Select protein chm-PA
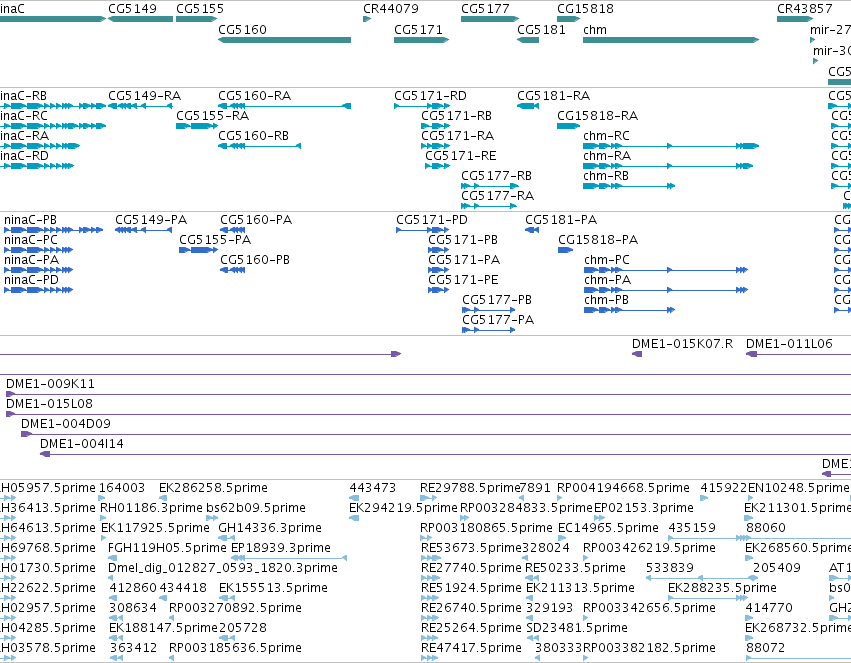The height and width of the screenshot is (663, 851). 666,290
